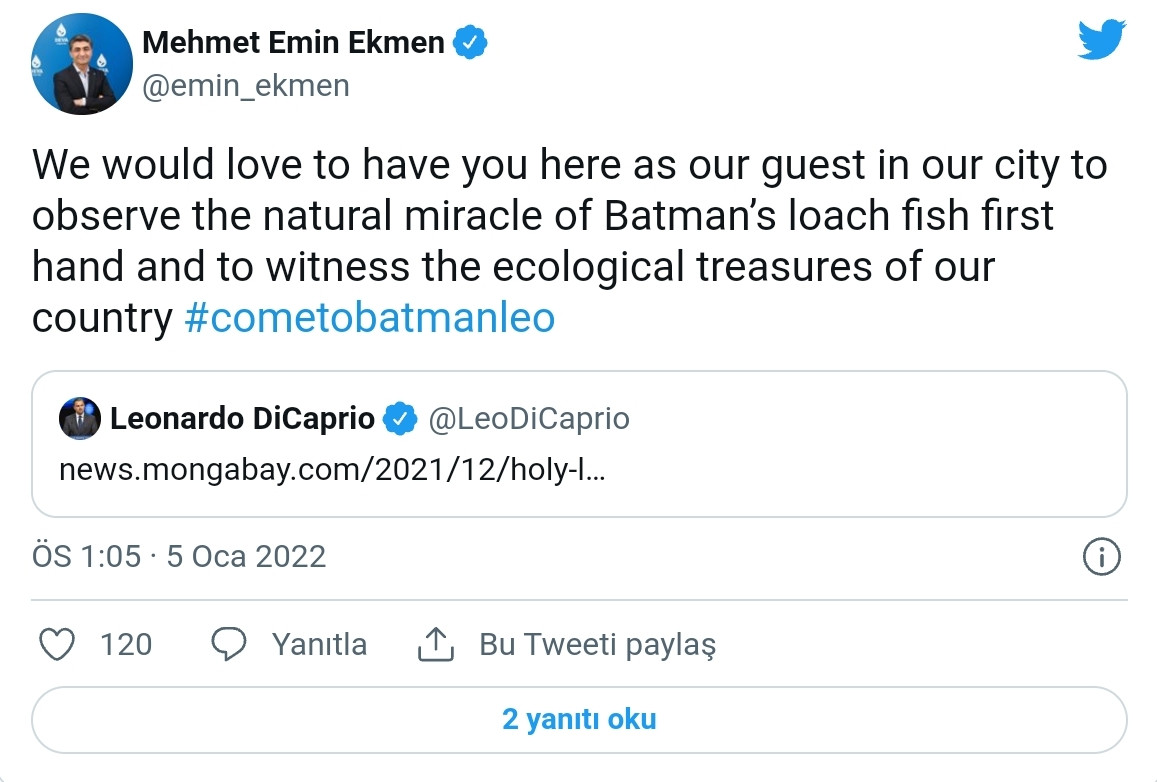Click '2 yanıtı oku' to read replies
The image size is (1157, 782).
(578, 718)
